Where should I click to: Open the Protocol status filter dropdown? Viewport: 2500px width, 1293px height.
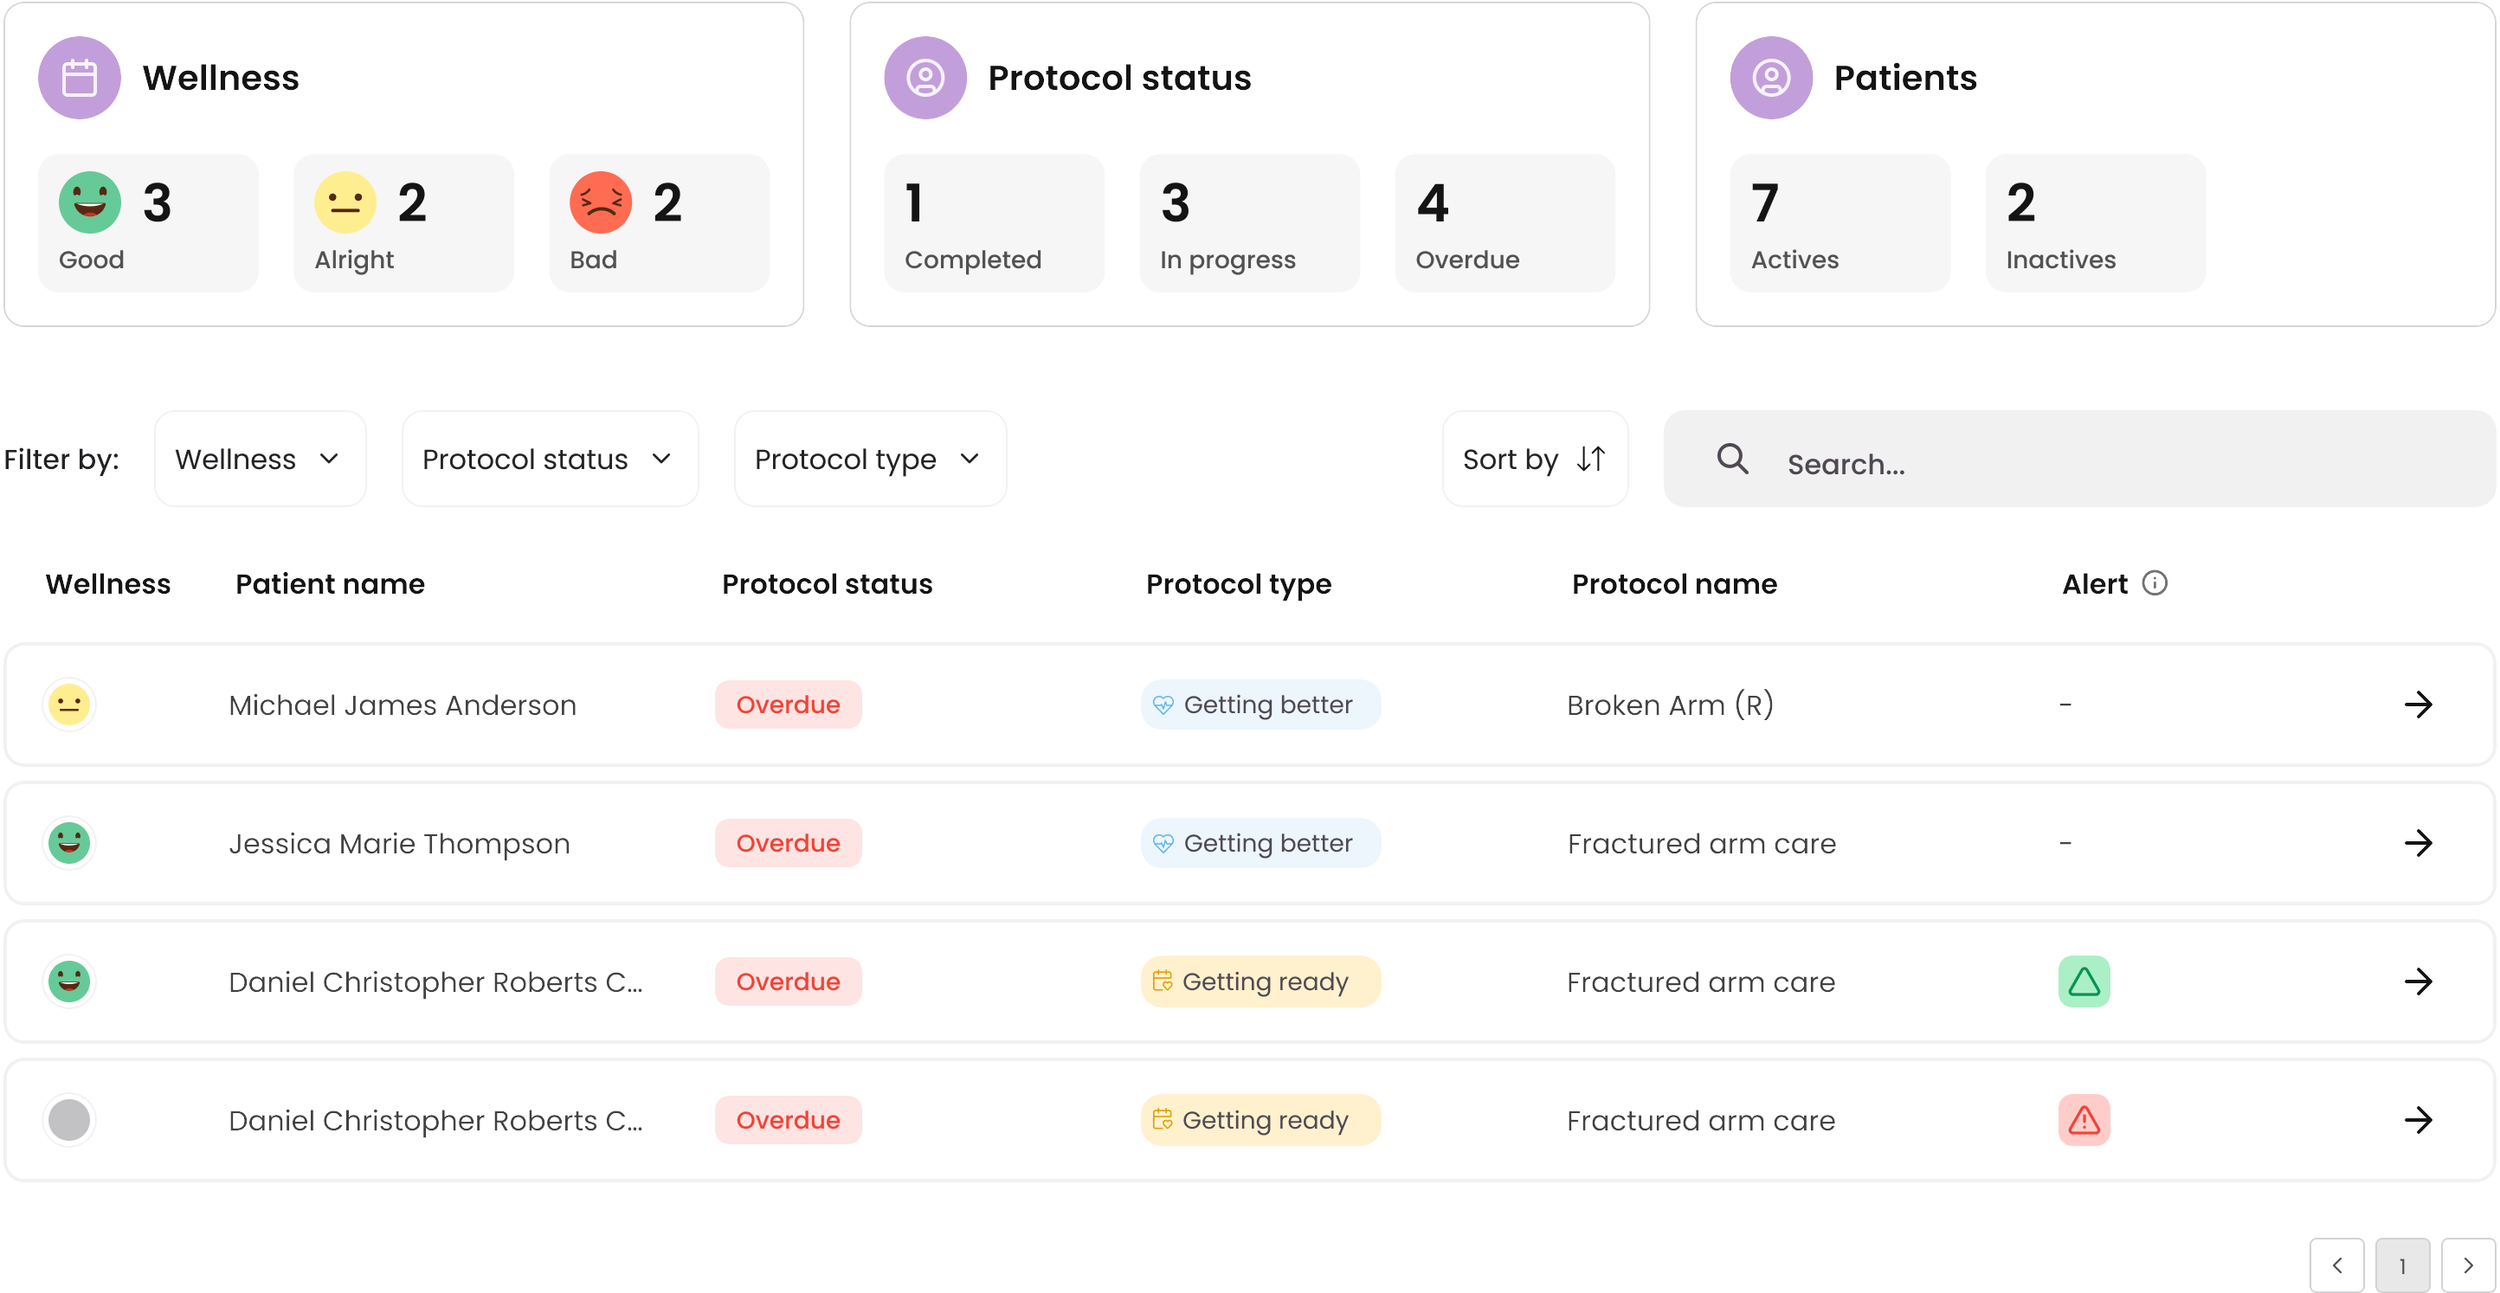(x=549, y=459)
